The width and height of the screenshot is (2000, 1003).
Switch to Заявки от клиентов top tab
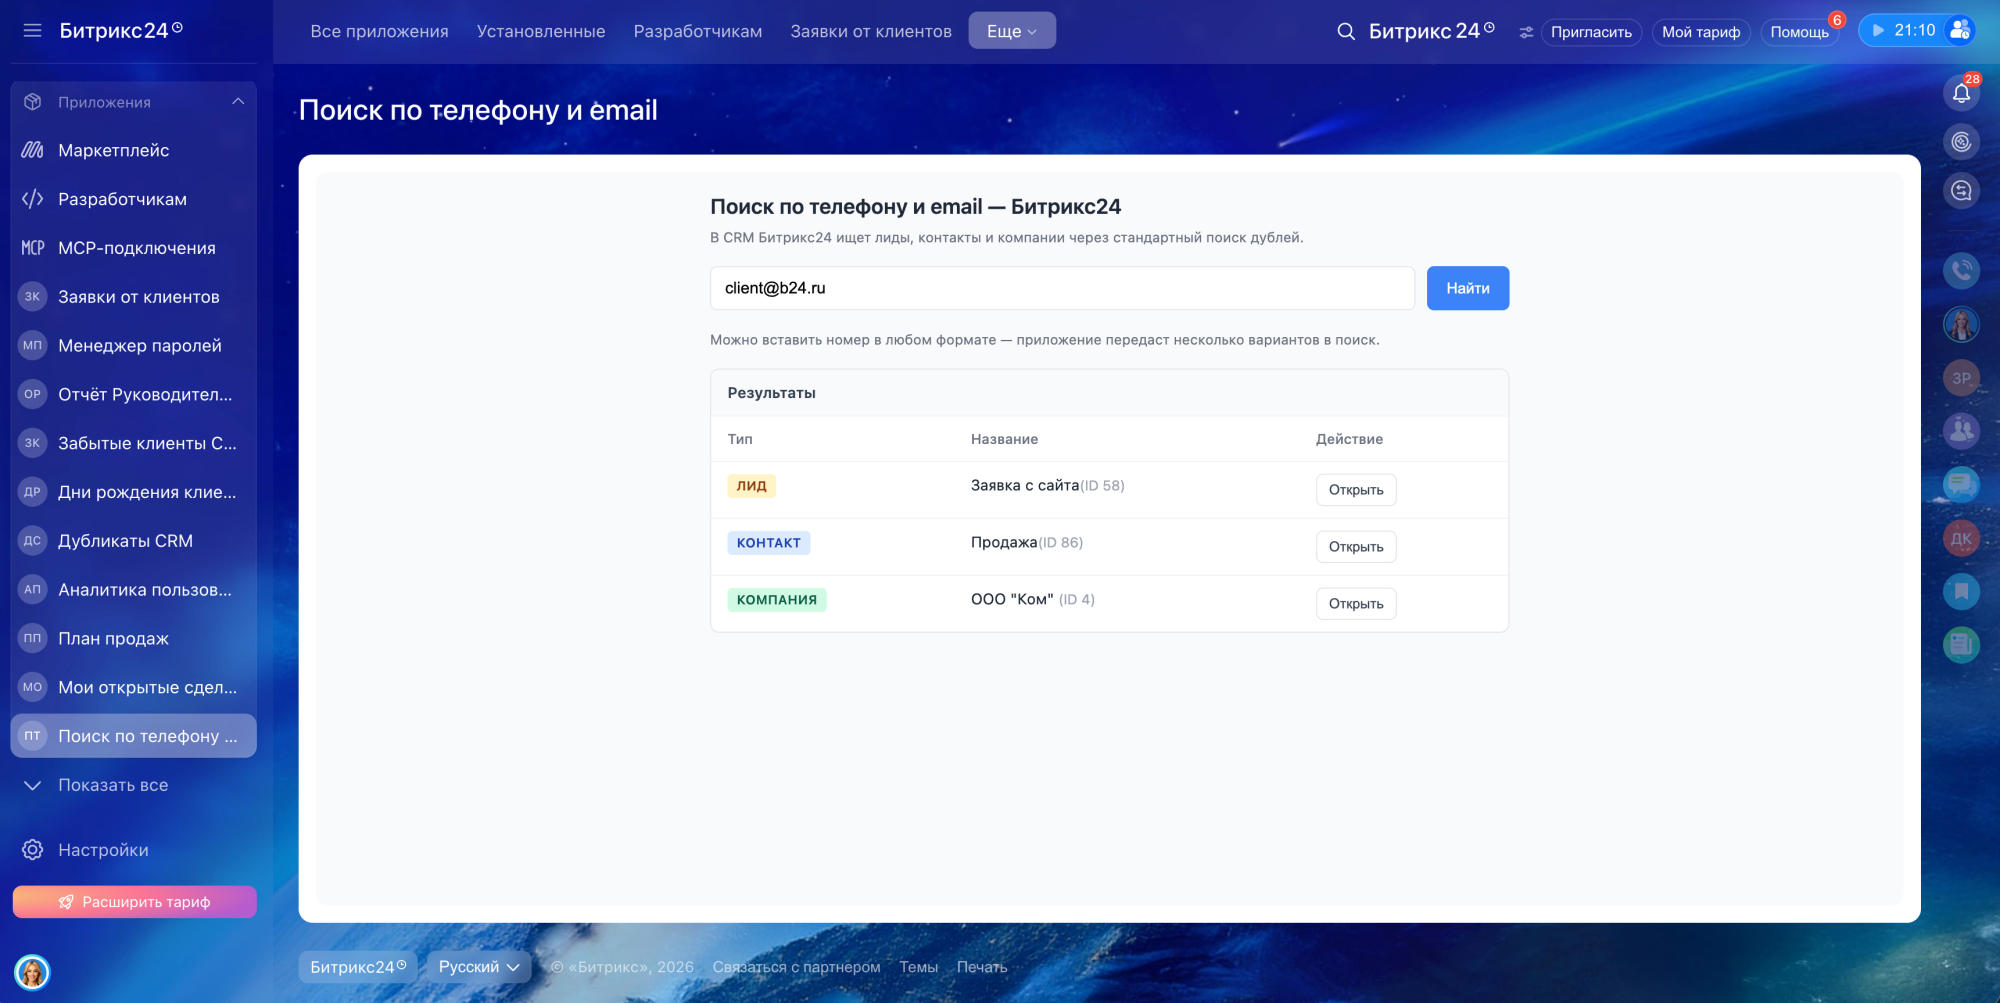[x=871, y=31]
